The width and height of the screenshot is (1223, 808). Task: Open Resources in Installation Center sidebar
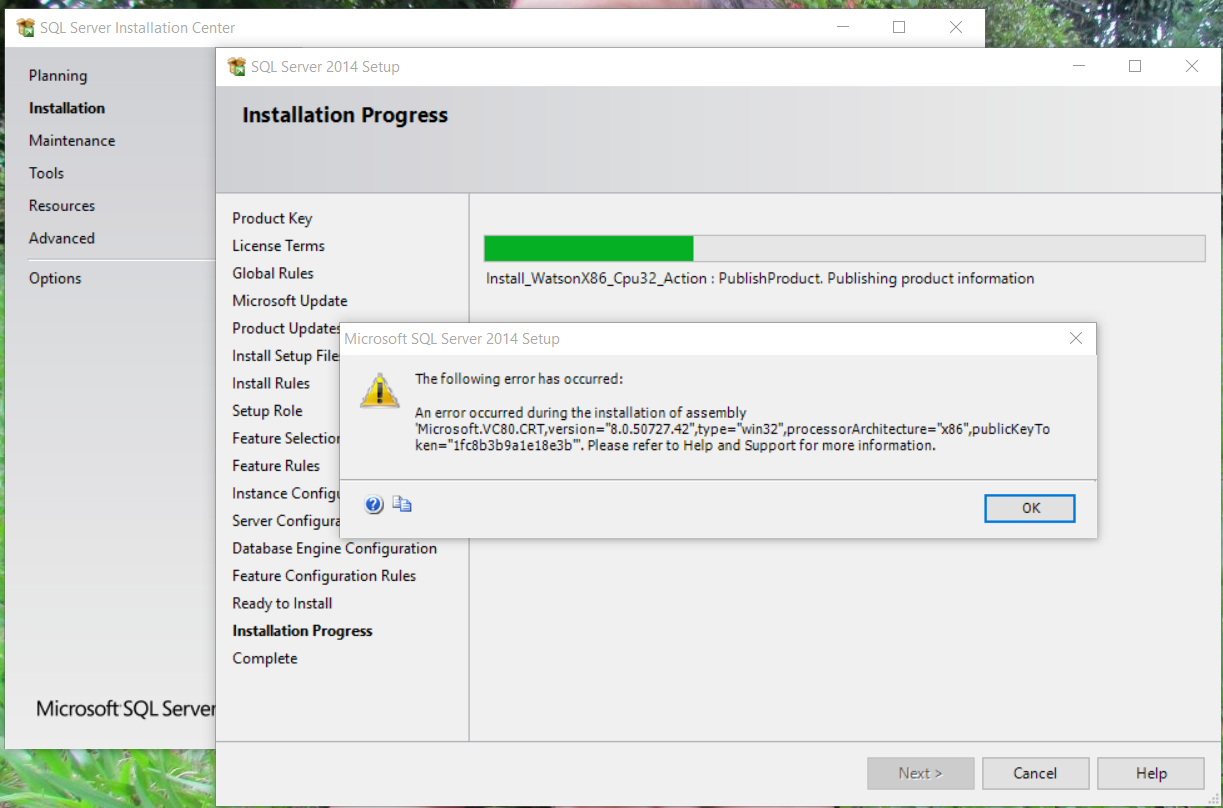pos(62,206)
